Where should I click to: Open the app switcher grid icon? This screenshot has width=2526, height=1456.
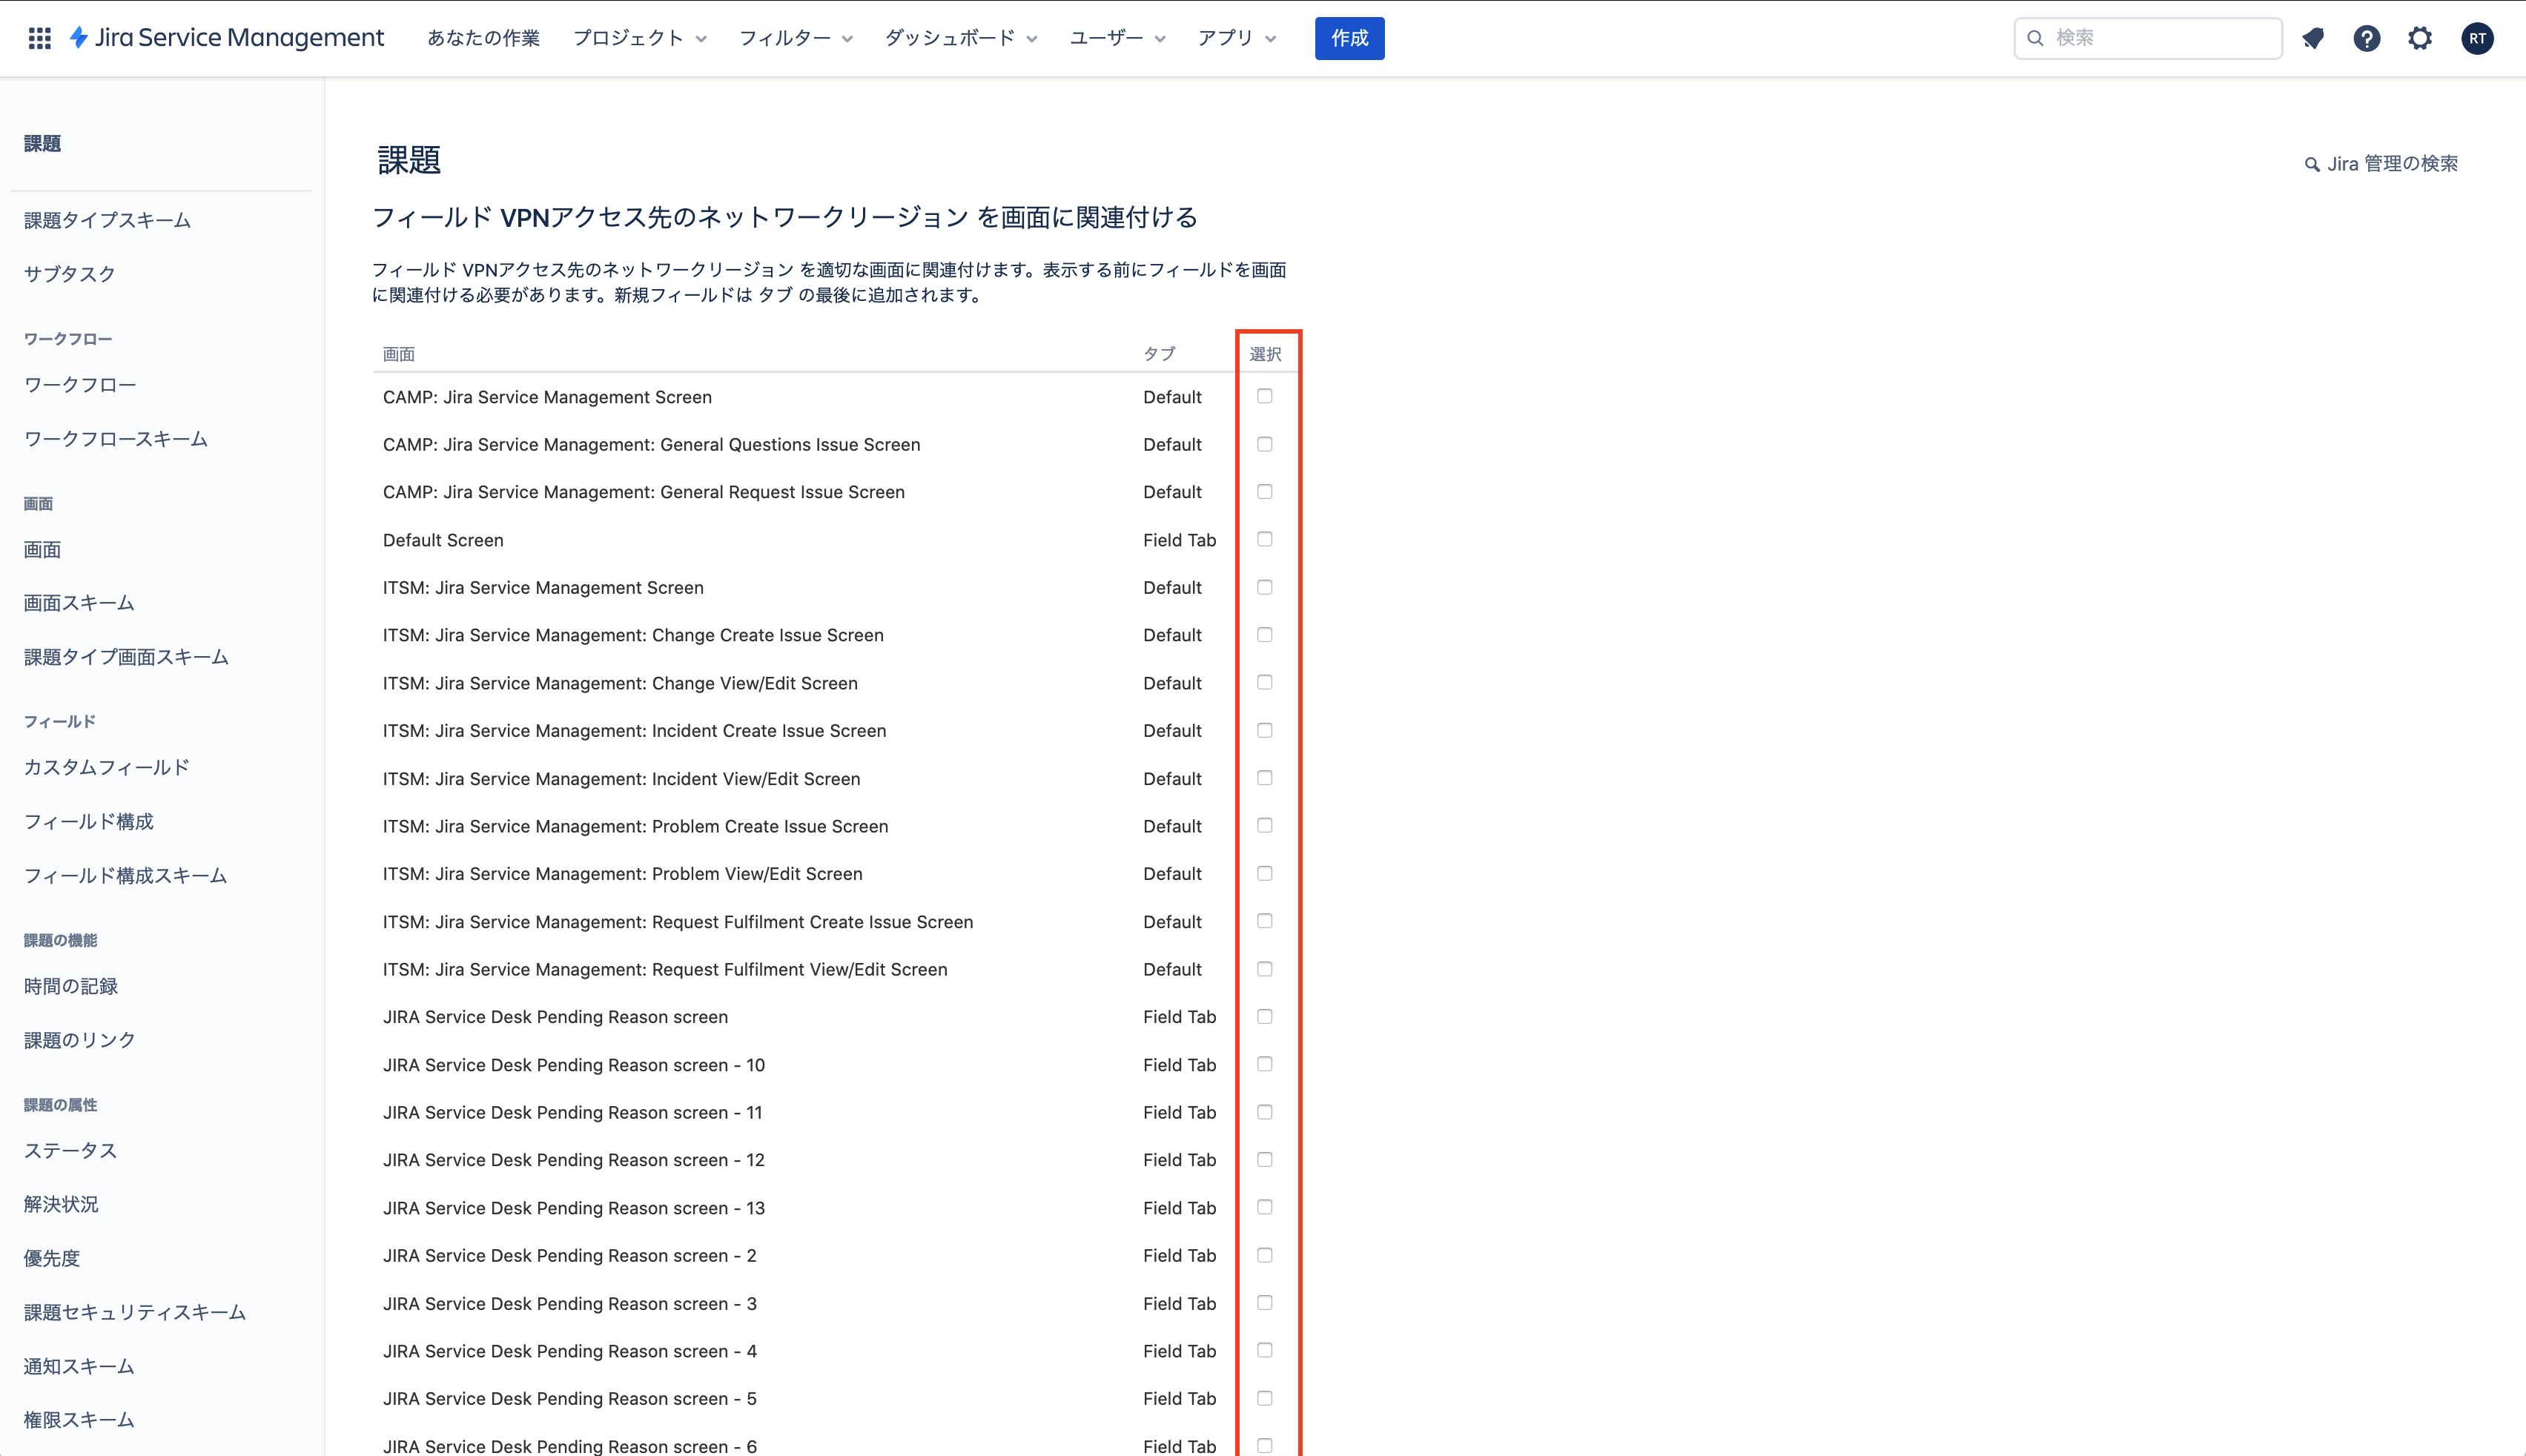[39, 38]
